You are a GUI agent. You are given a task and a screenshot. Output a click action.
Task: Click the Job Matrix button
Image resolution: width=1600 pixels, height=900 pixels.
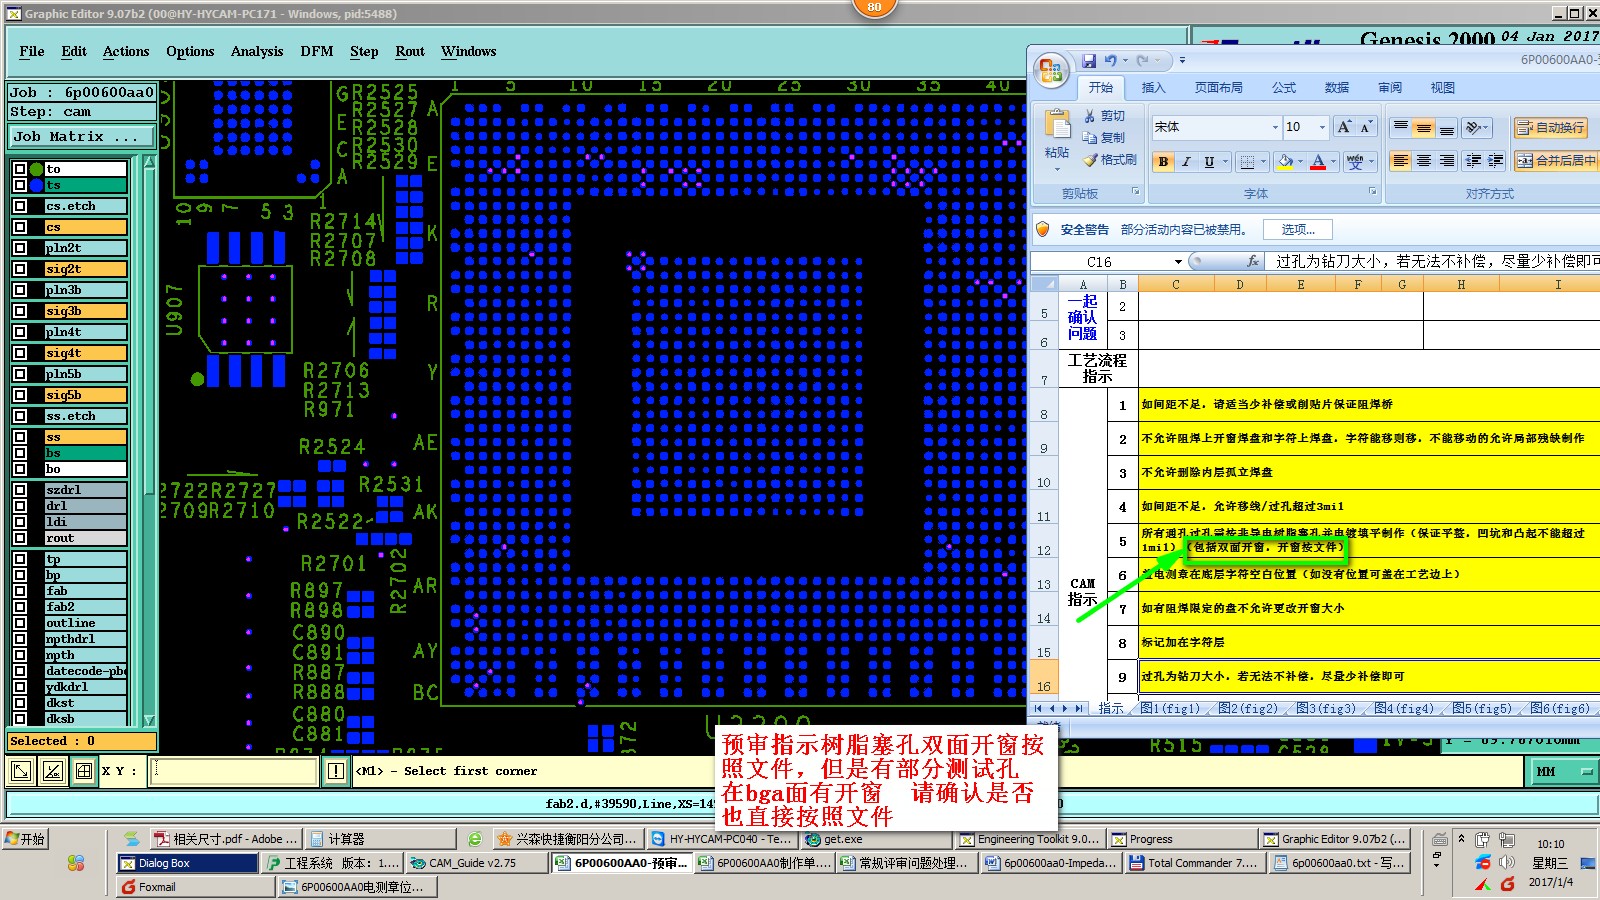point(82,137)
